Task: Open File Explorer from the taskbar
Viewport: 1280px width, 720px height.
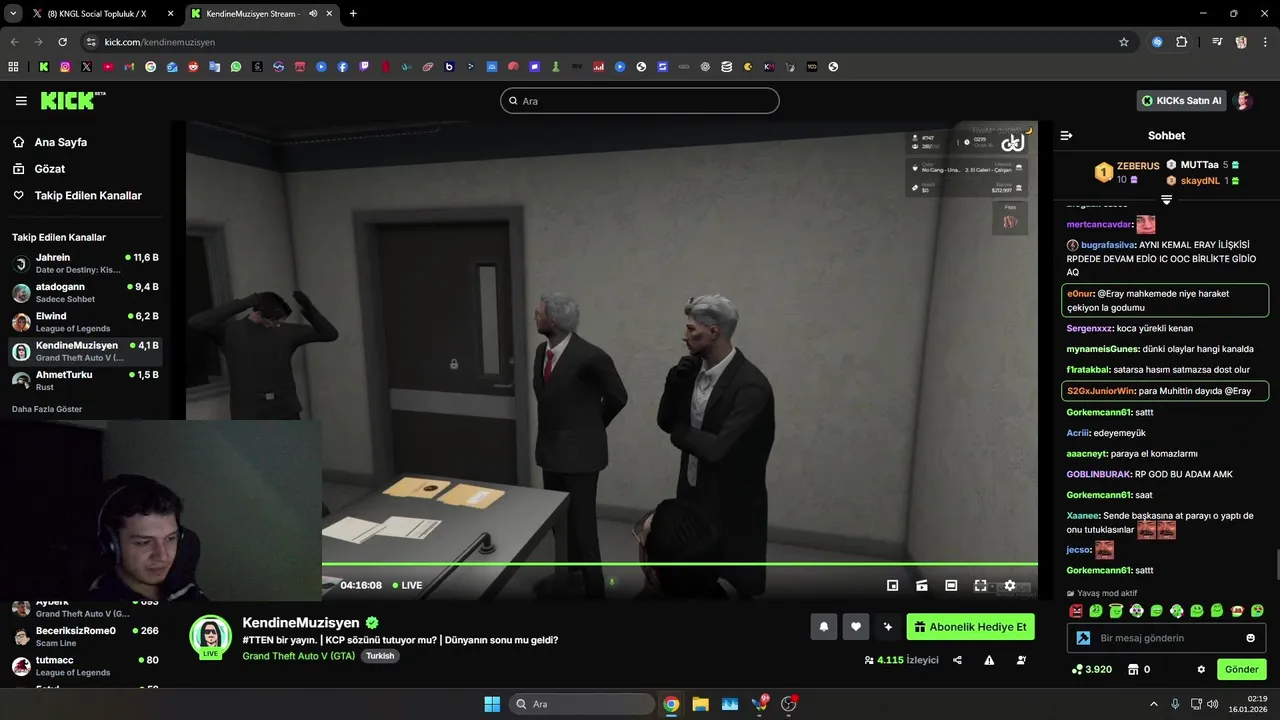Action: point(700,704)
